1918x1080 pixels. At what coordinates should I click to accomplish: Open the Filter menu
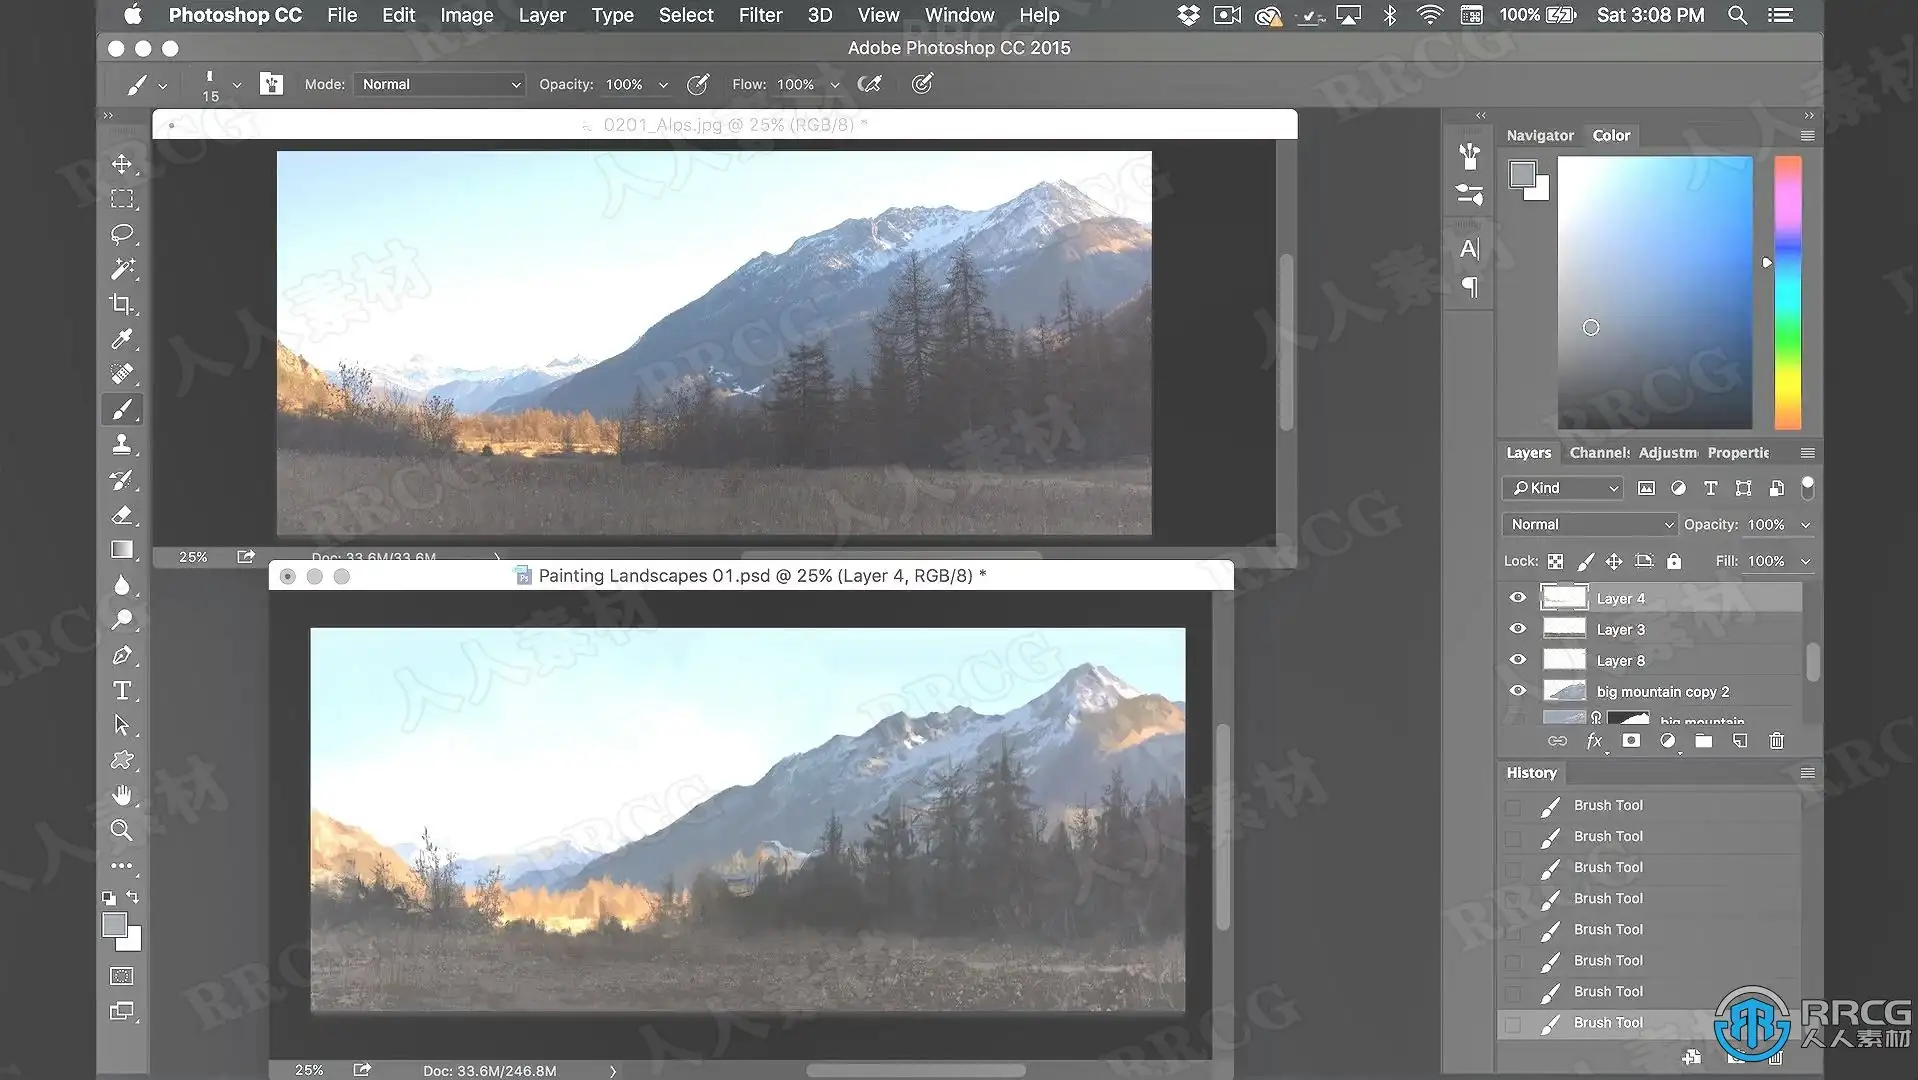(760, 15)
